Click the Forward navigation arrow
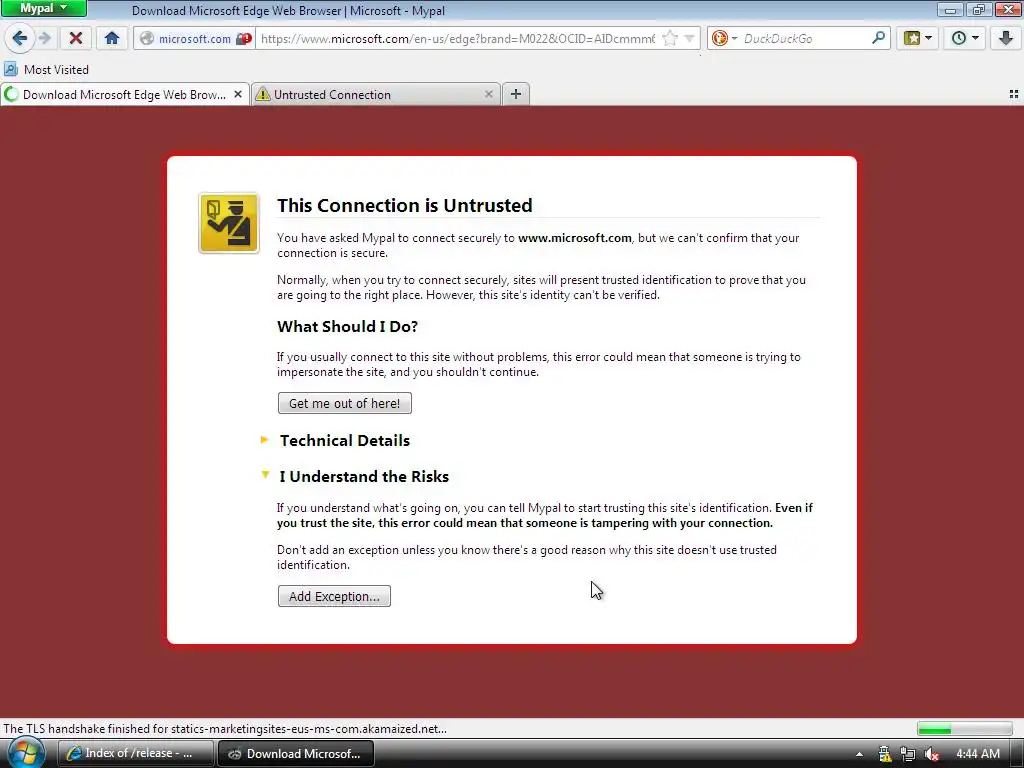Screen dimensions: 1024x768 pos(45,39)
